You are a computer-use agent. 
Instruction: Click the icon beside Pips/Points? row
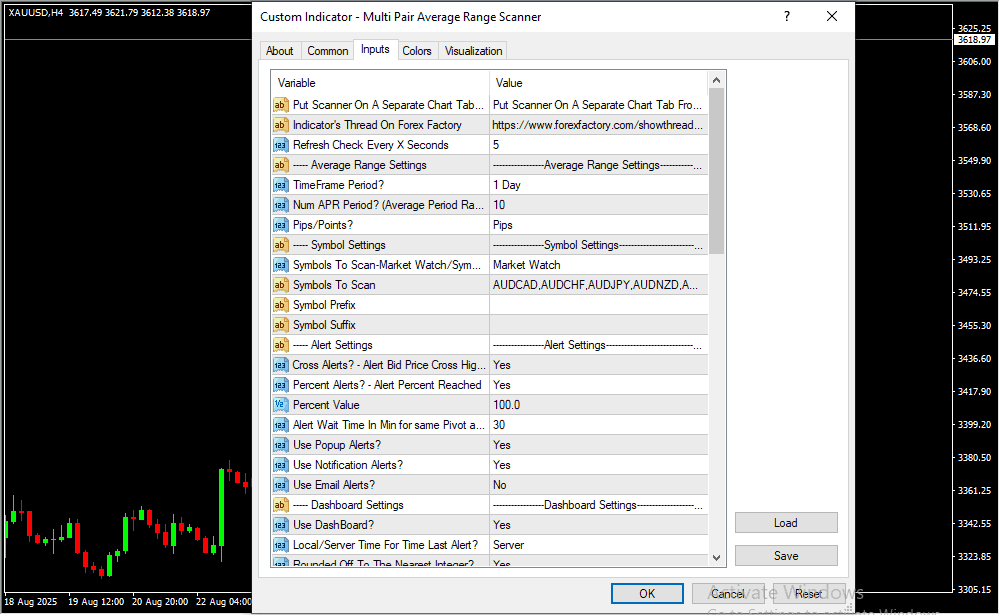[x=280, y=225]
